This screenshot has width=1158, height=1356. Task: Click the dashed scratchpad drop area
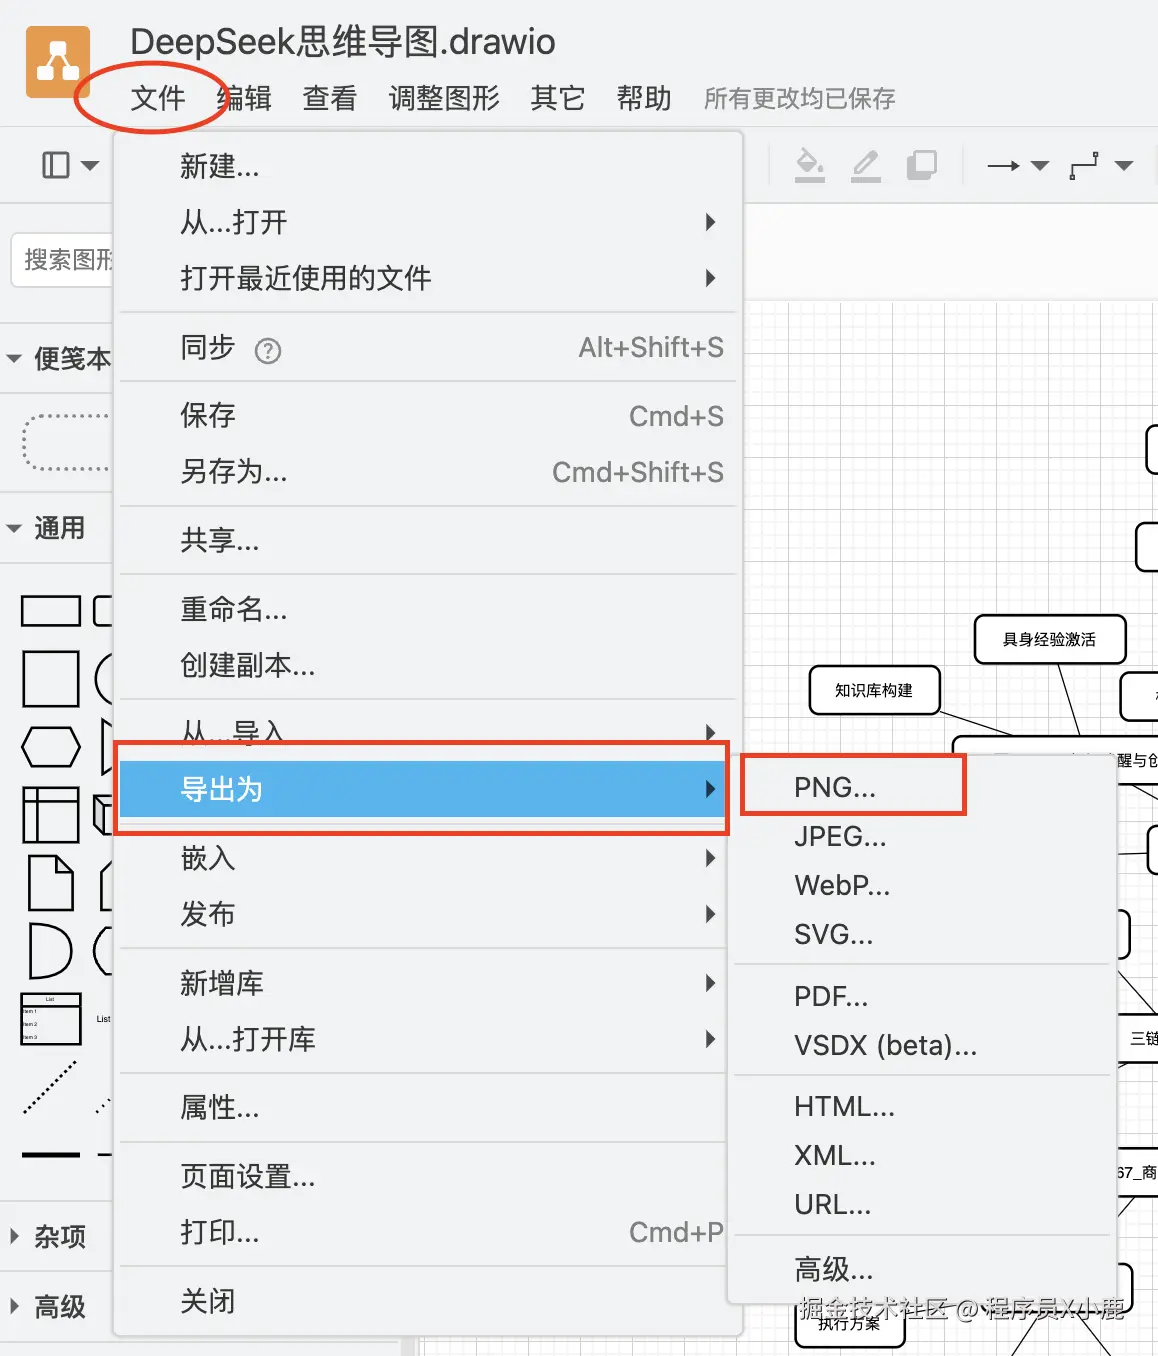coord(66,442)
